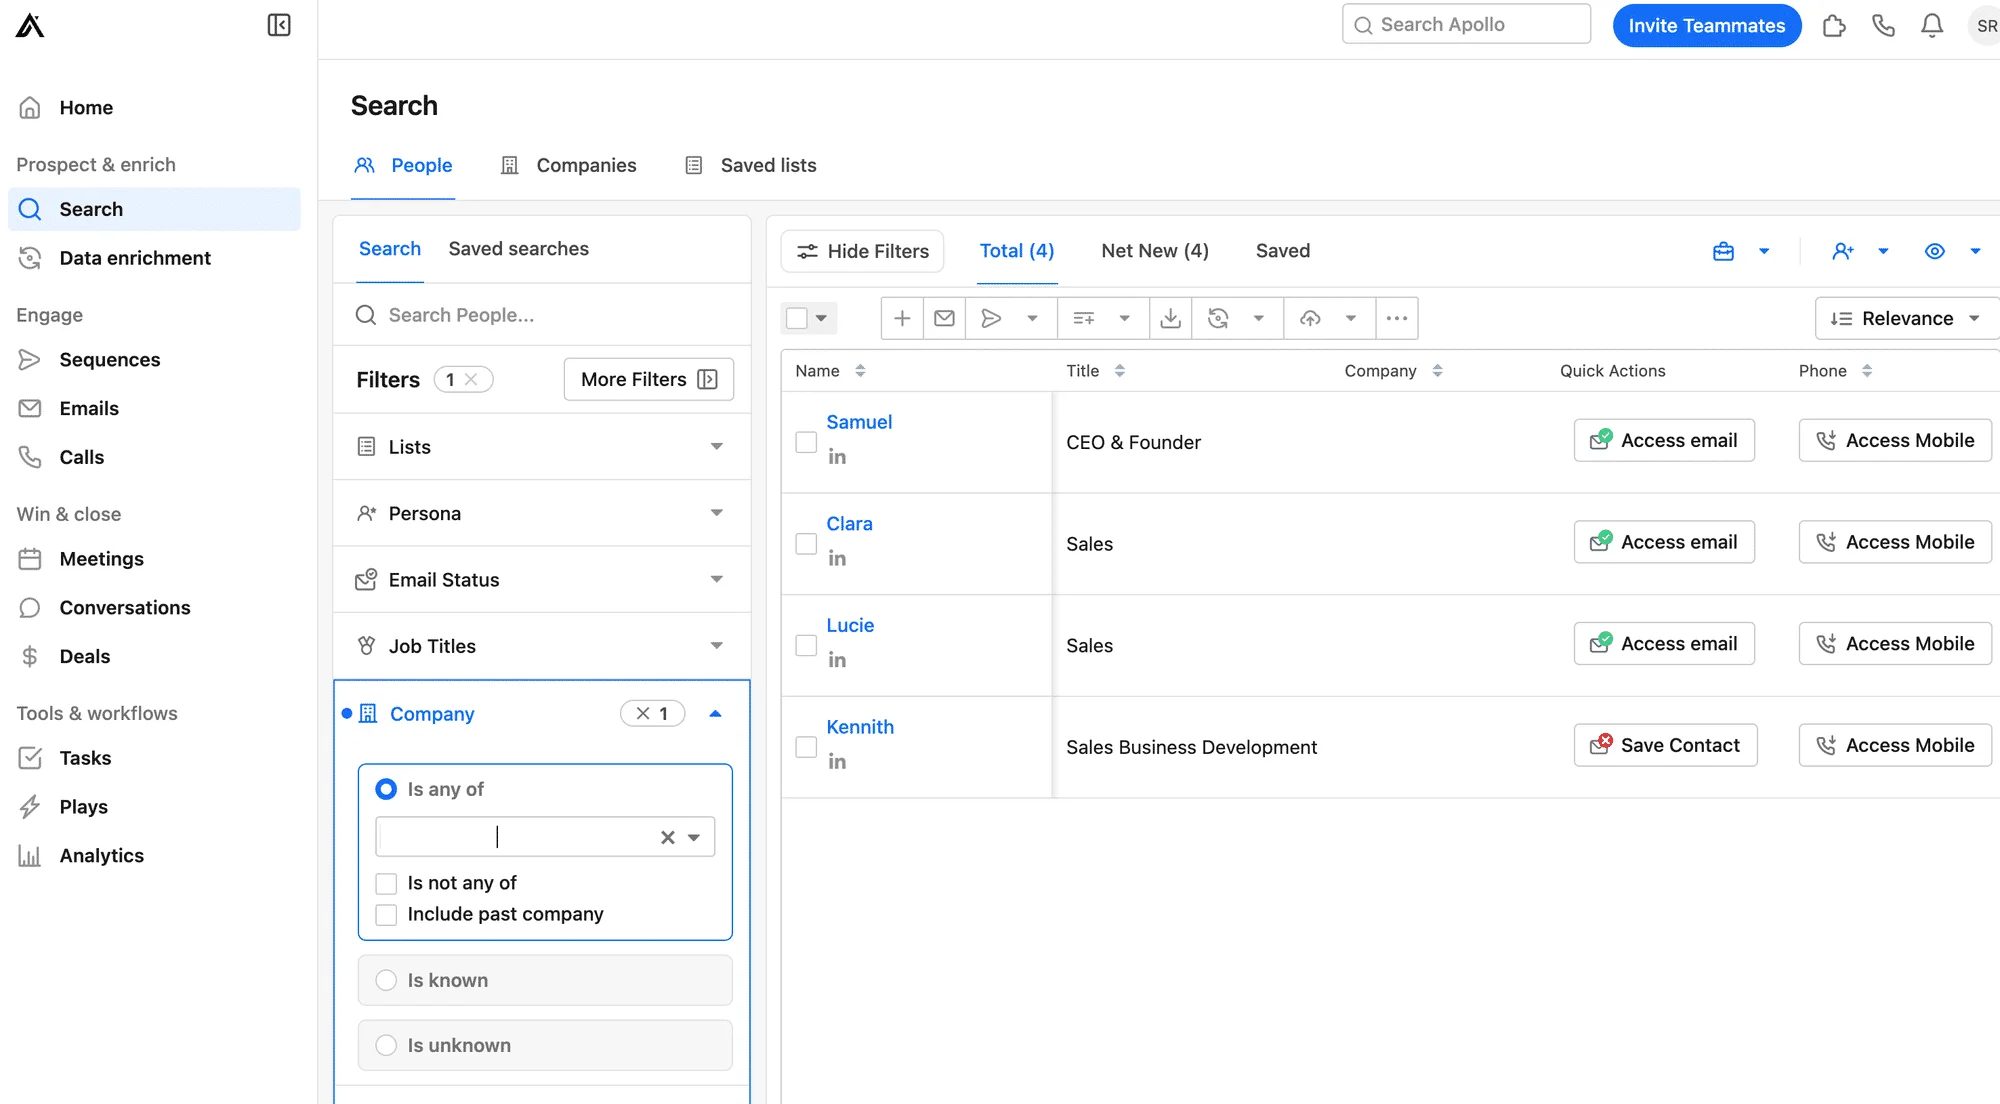This screenshot has width=2000, height=1104.
Task: Click the briefcase icon above the table
Action: pos(1723,251)
